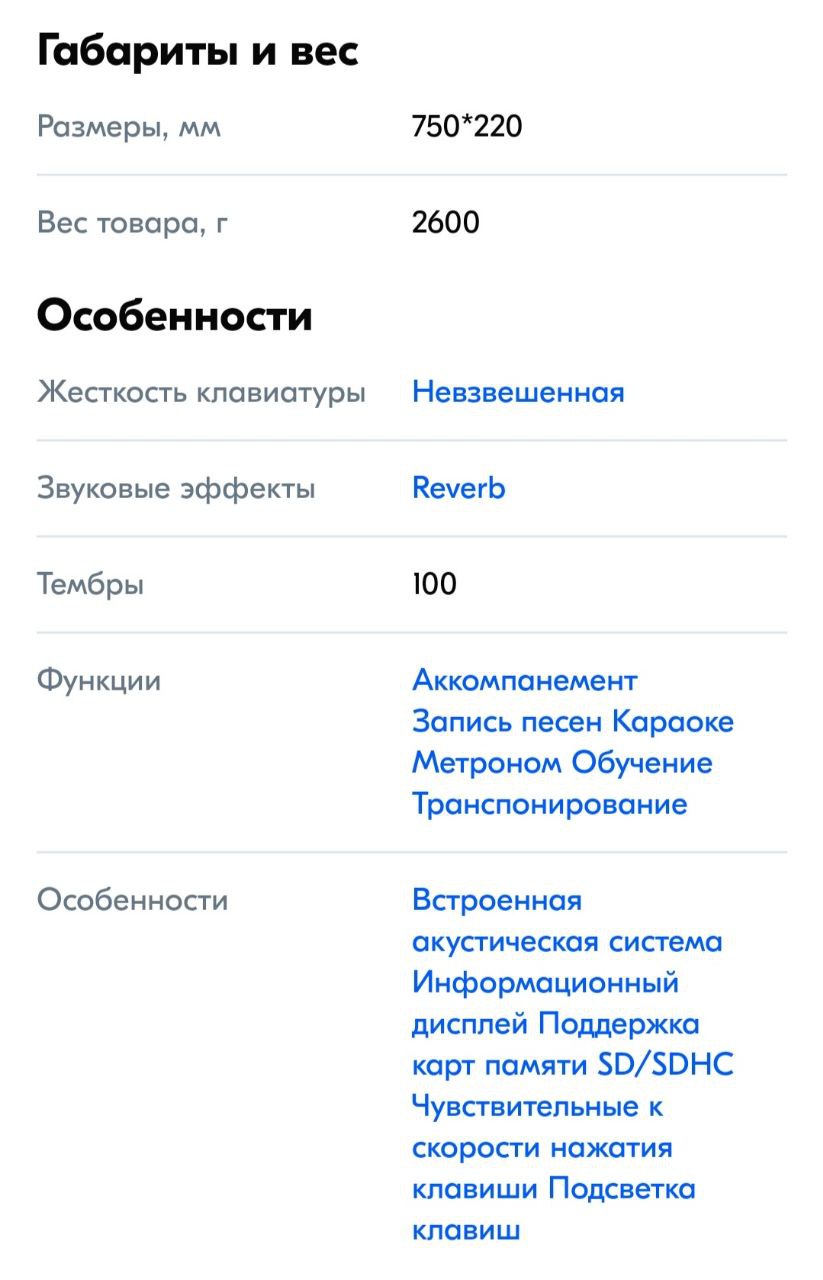The height and width of the screenshot is (1280, 823).
Task: Click the Жесткость клавиатуры label
Action: point(201,392)
